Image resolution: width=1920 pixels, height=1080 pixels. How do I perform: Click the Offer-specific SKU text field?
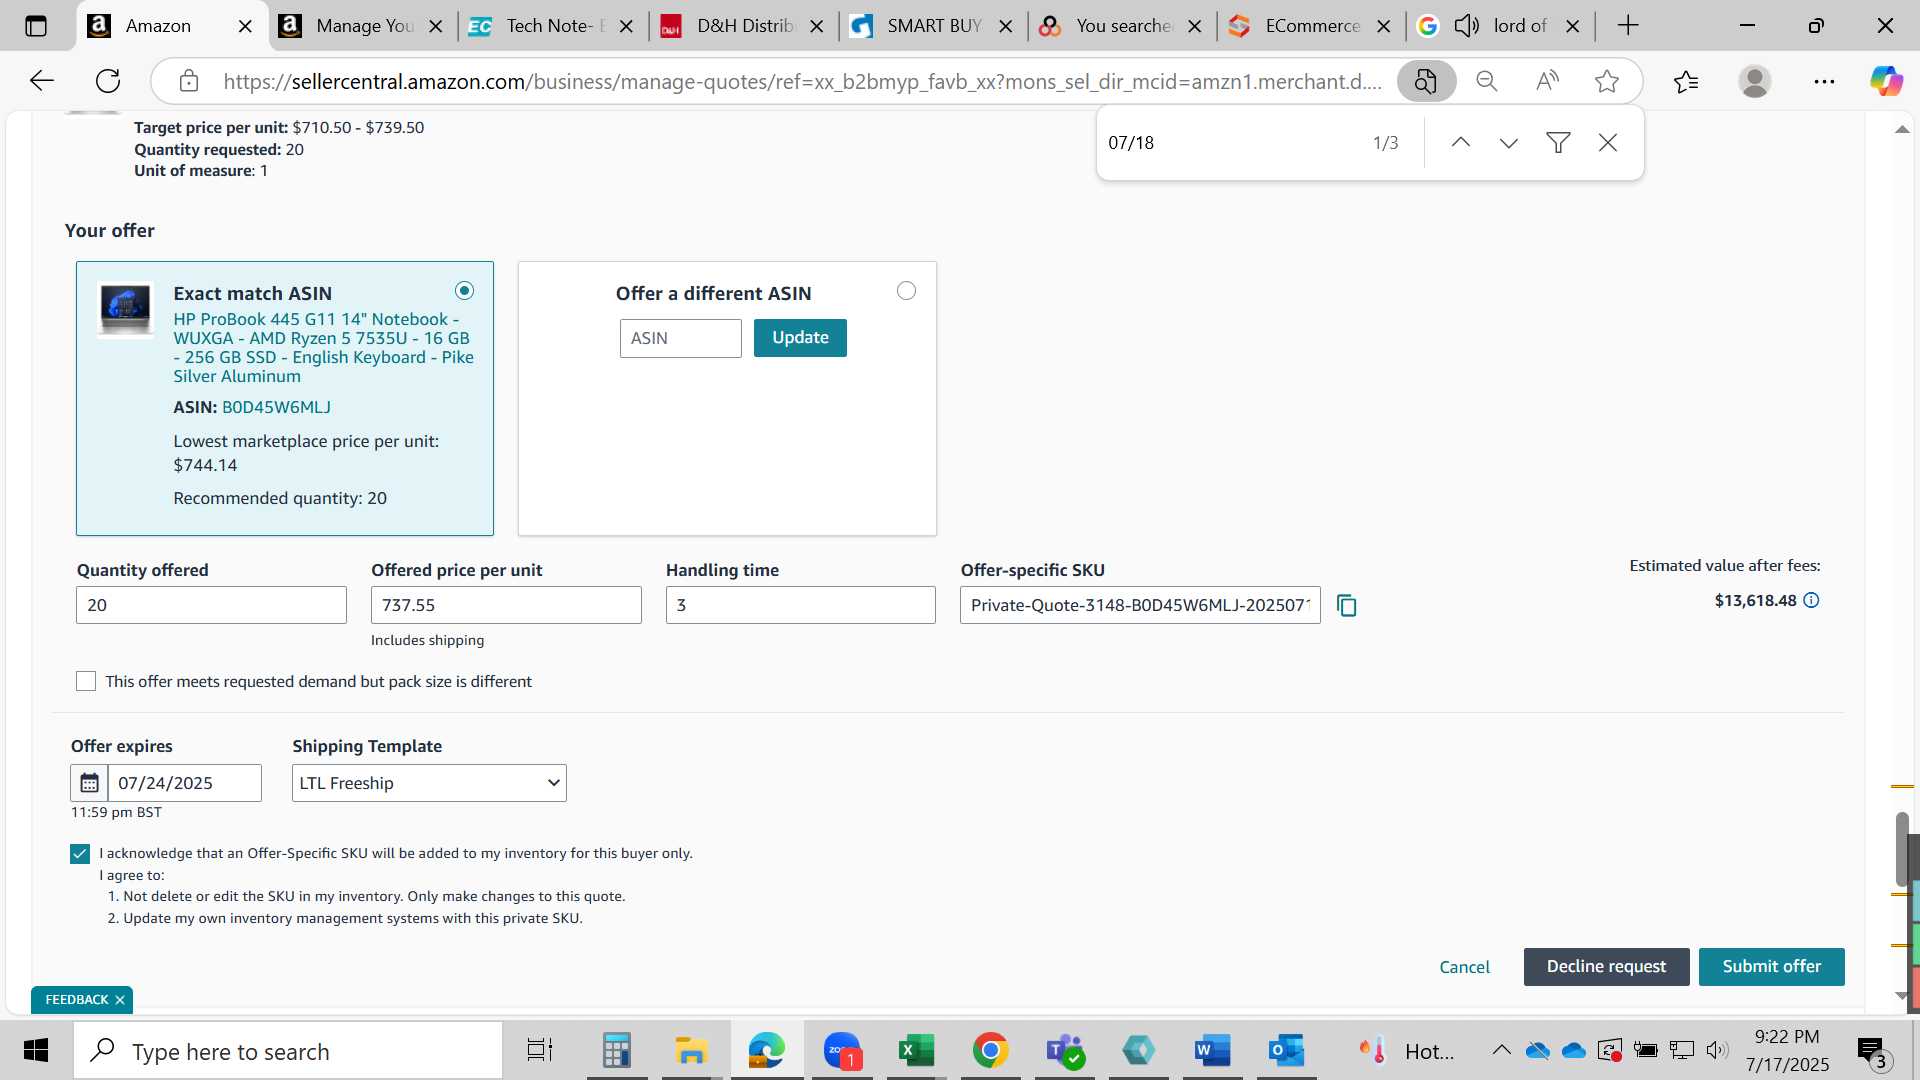pos(1140,605)
